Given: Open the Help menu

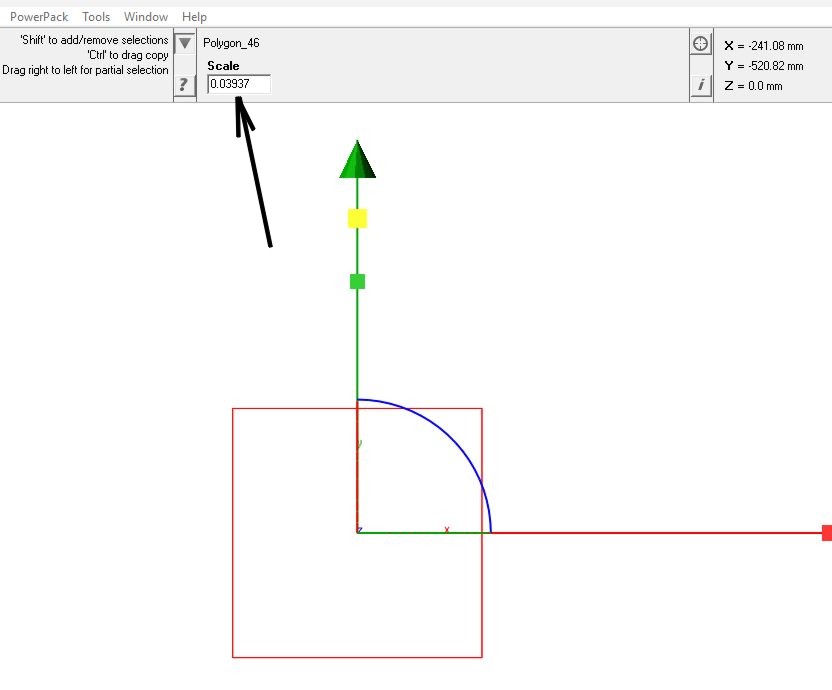Looking at the screenshot, I should [x=194, y=17].
